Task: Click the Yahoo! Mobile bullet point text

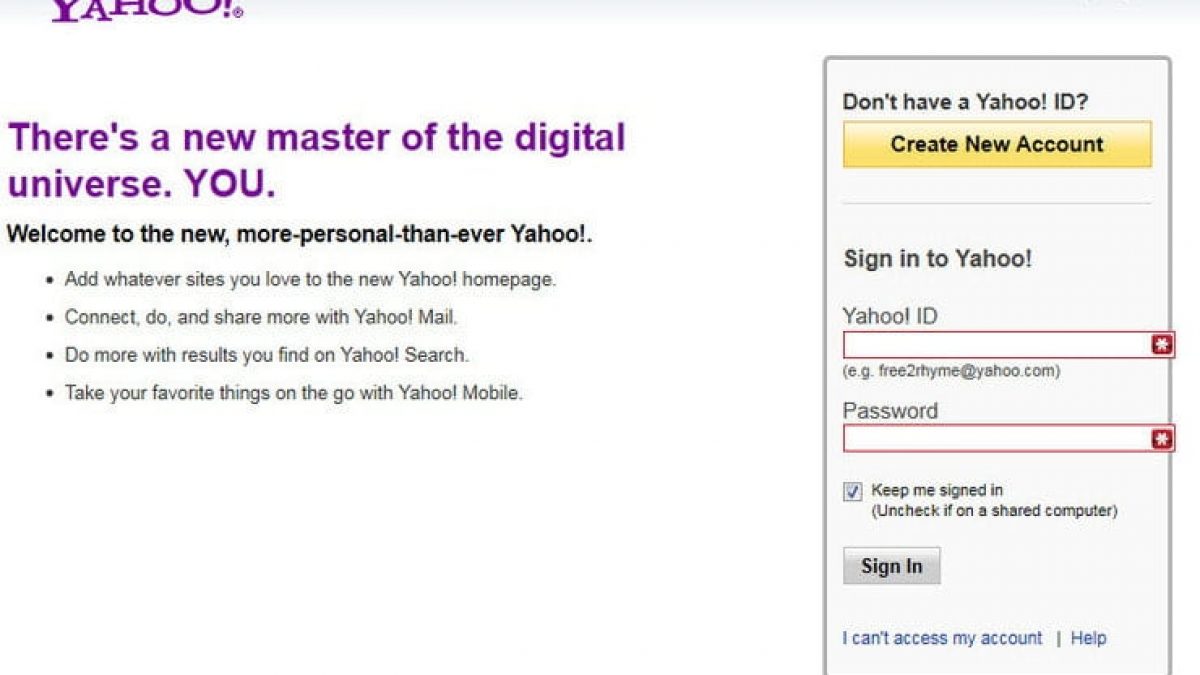Action: click(294, 393)
